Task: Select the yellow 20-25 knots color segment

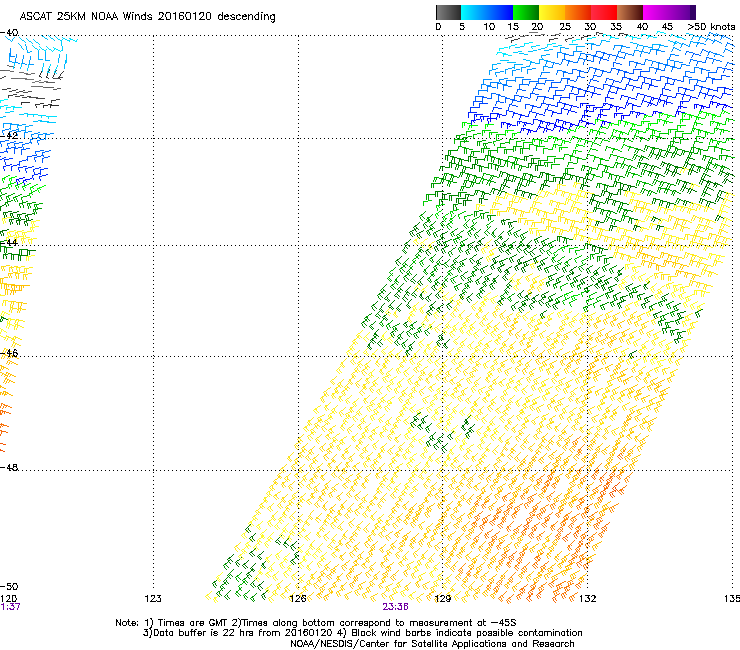Action: pos(552,12)
